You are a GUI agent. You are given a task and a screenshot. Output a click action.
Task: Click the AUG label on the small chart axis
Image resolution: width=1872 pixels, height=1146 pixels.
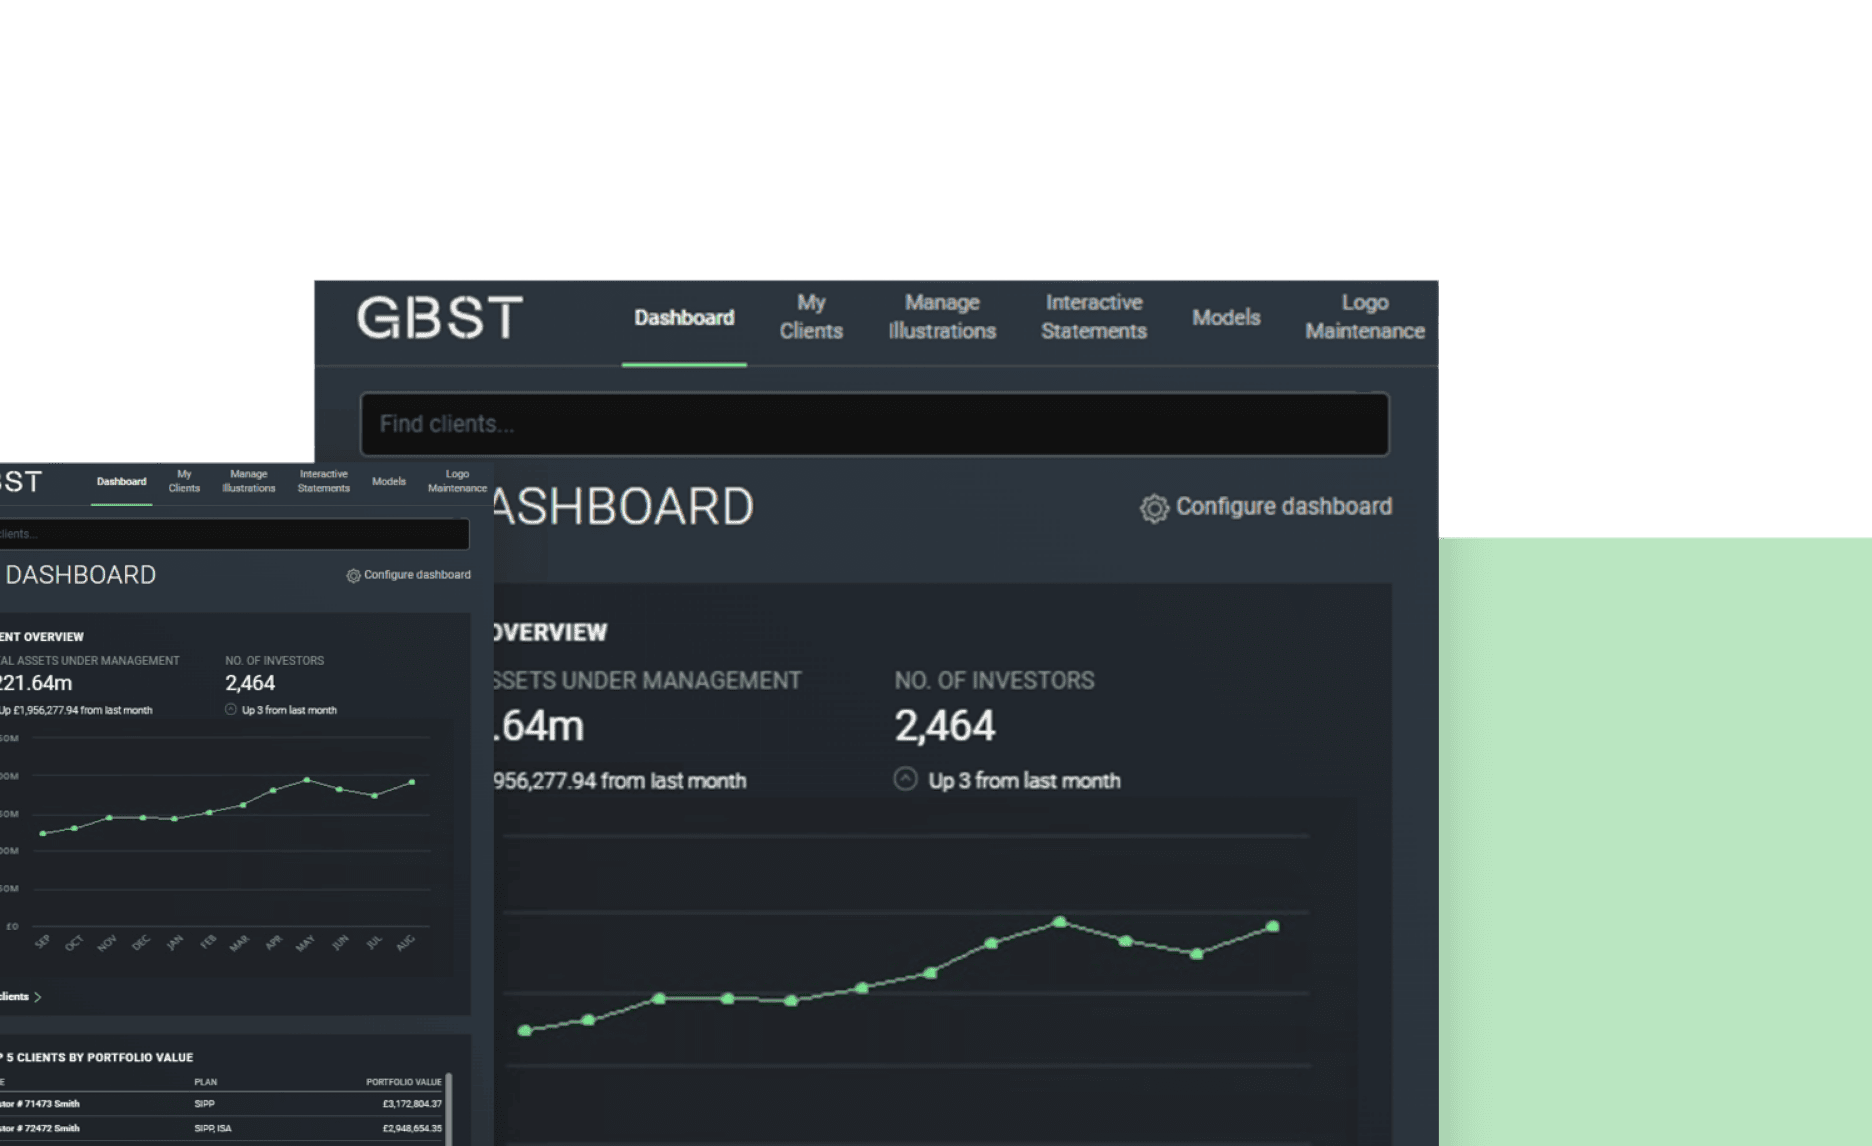405,943
